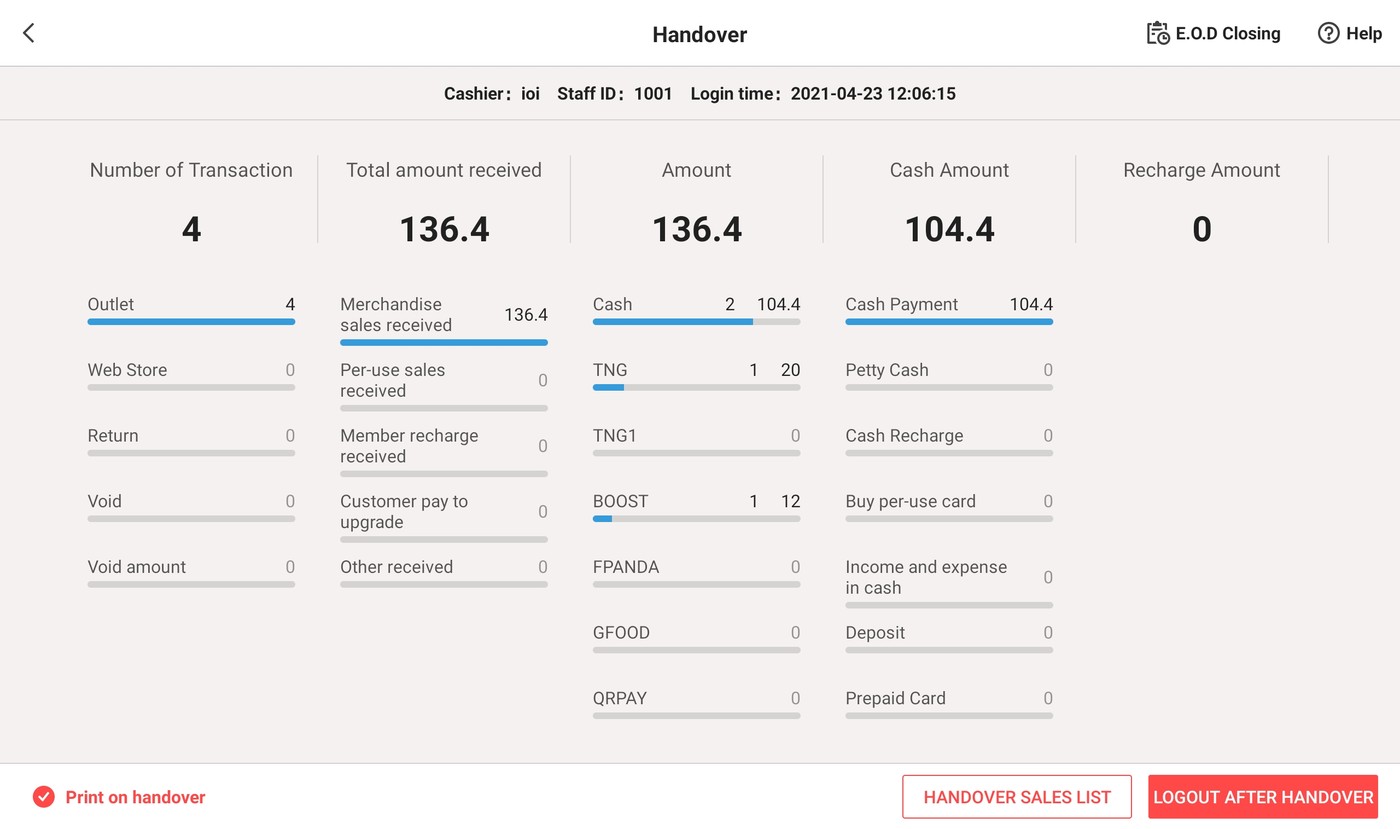
Task: Click Income and expense in cash
Action: [949, 583]
